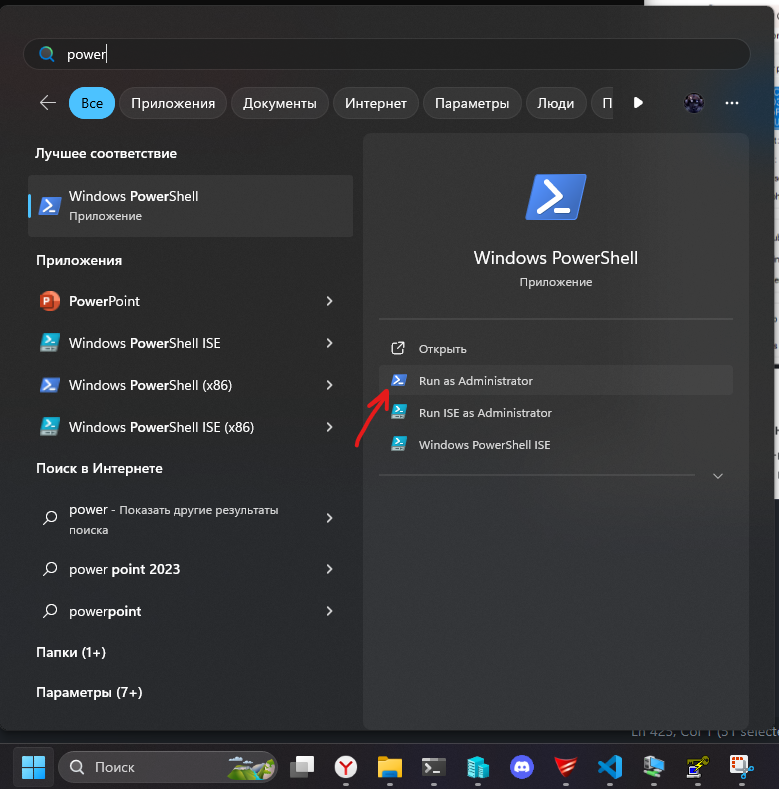Choose Run as Administrator action
The height and width of the screenshot is (789, 779).
tap(556, 380)
